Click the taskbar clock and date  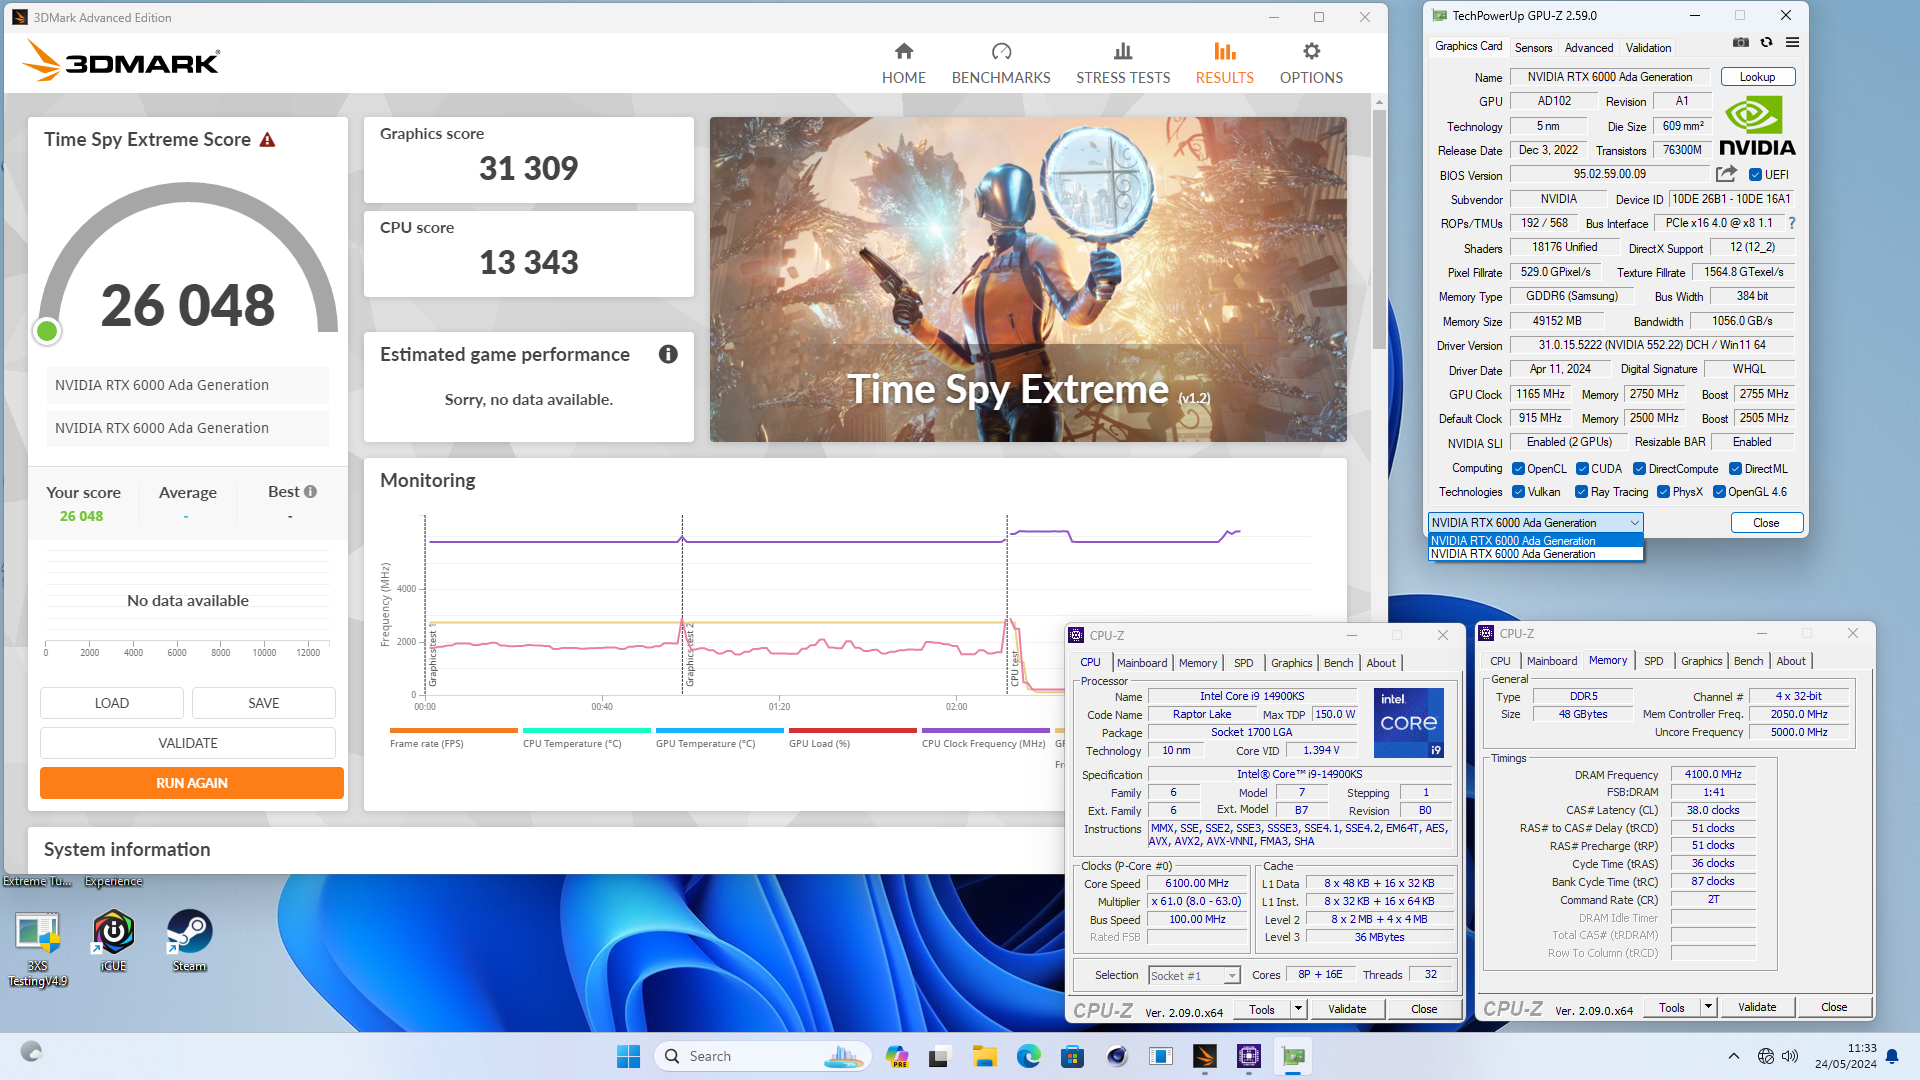pos(1848,1056)
